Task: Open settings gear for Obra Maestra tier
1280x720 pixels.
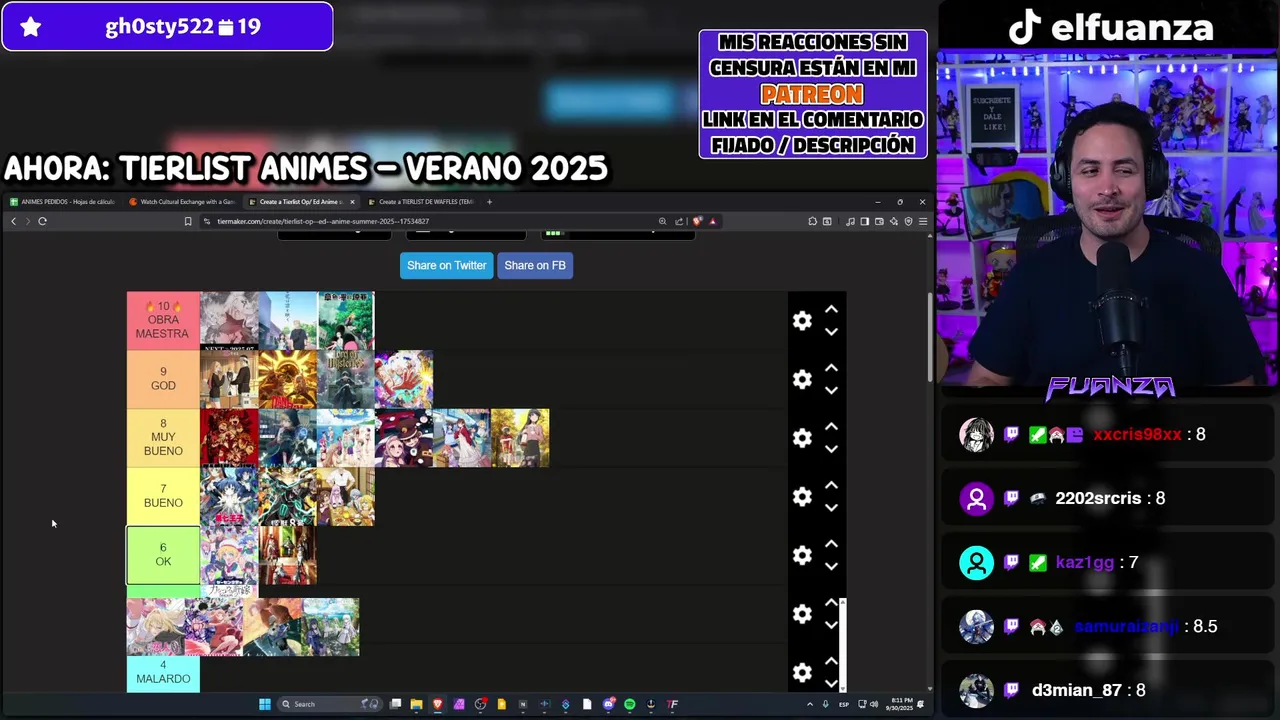Action: (x=802, y=320)
